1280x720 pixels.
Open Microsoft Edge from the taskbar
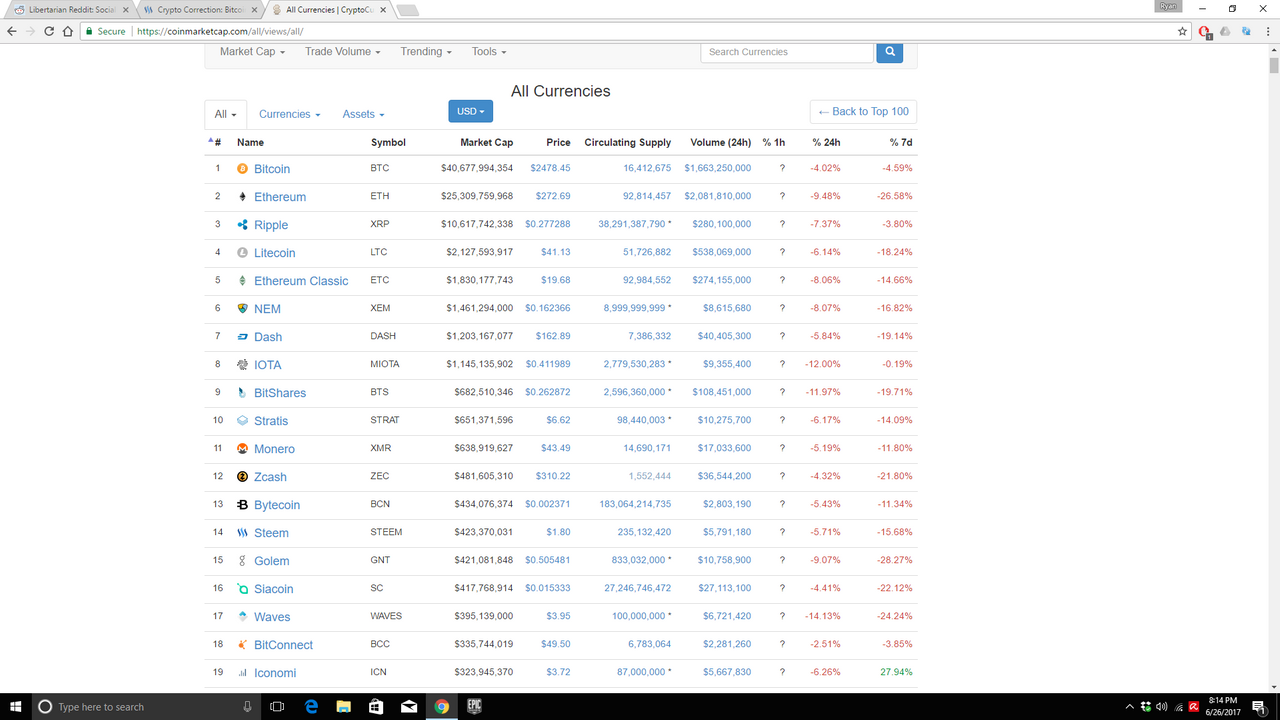tap(311, 706)
